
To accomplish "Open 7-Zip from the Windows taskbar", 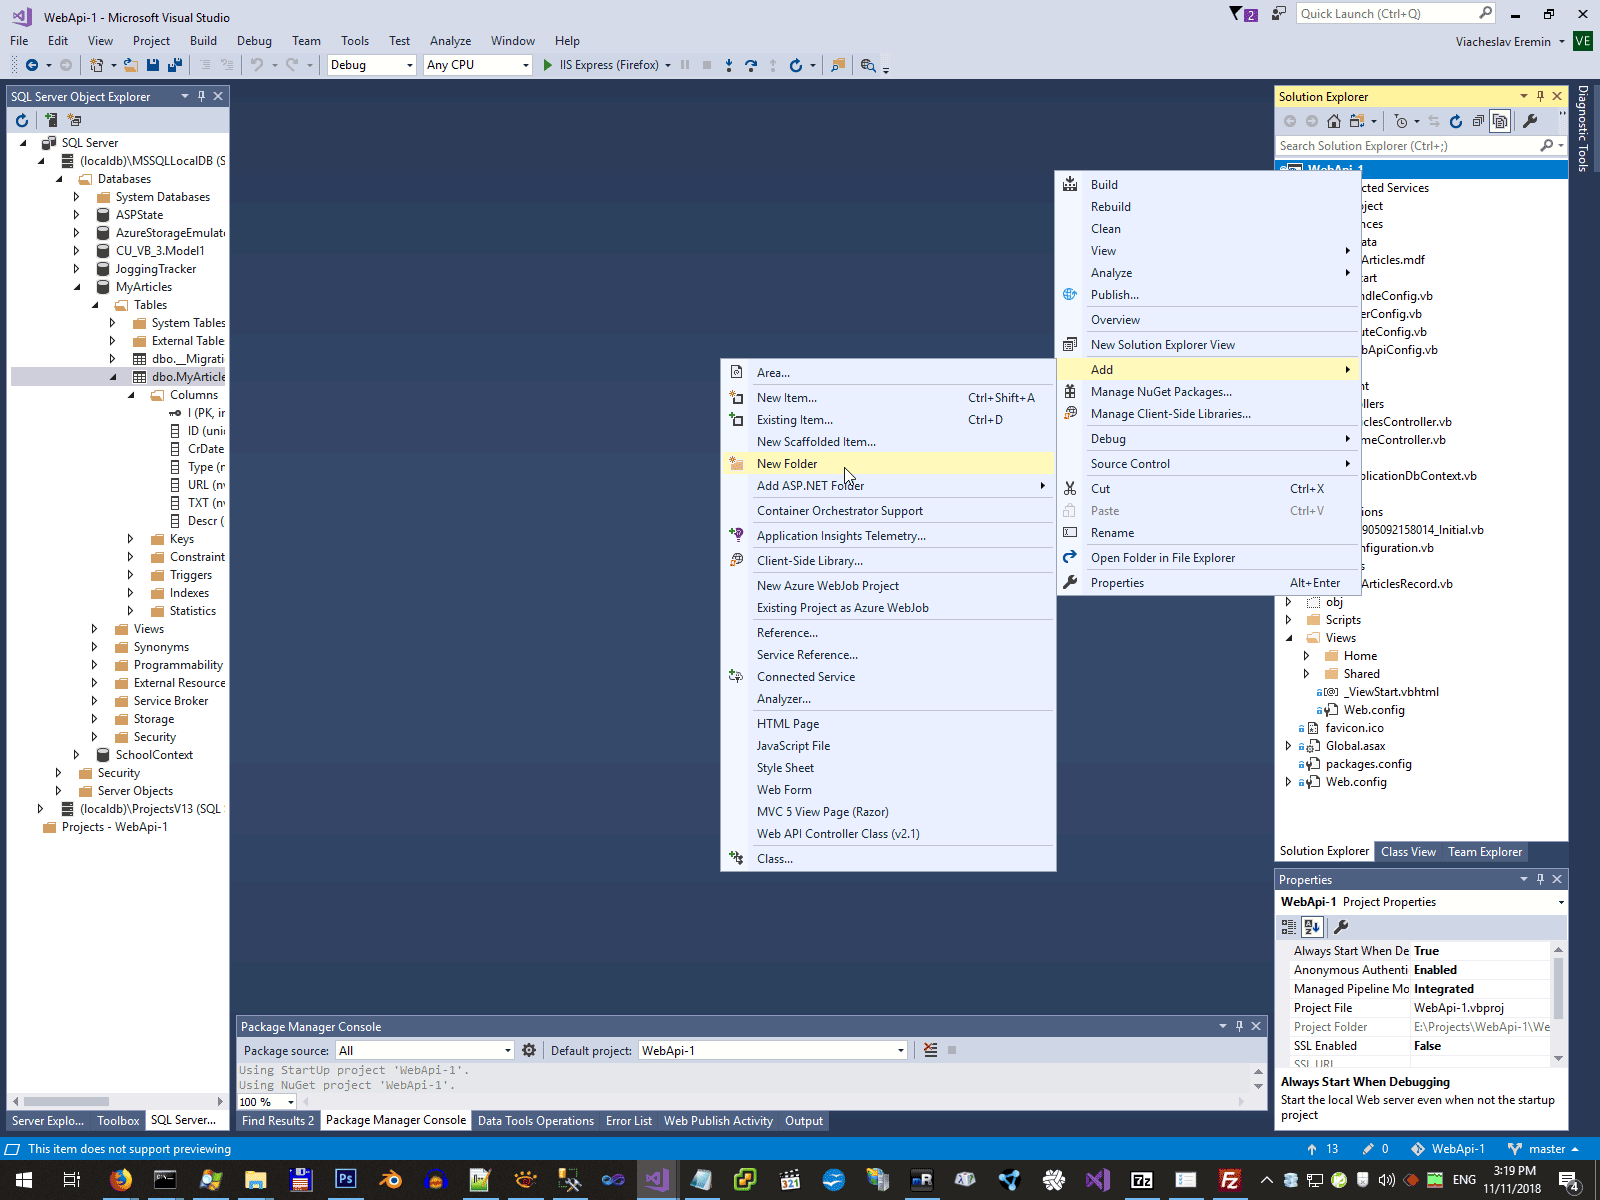I will 1141,1180.
